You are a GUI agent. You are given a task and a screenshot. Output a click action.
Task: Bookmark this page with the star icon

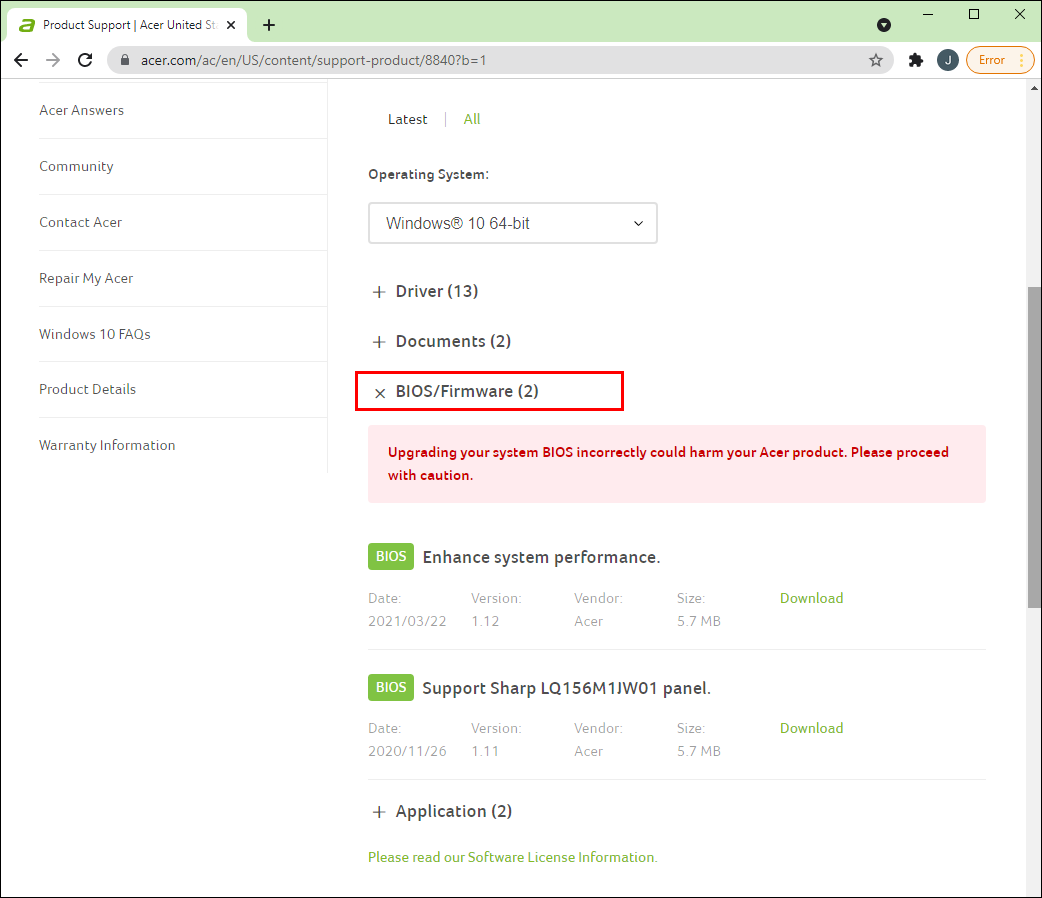[876, 60]
